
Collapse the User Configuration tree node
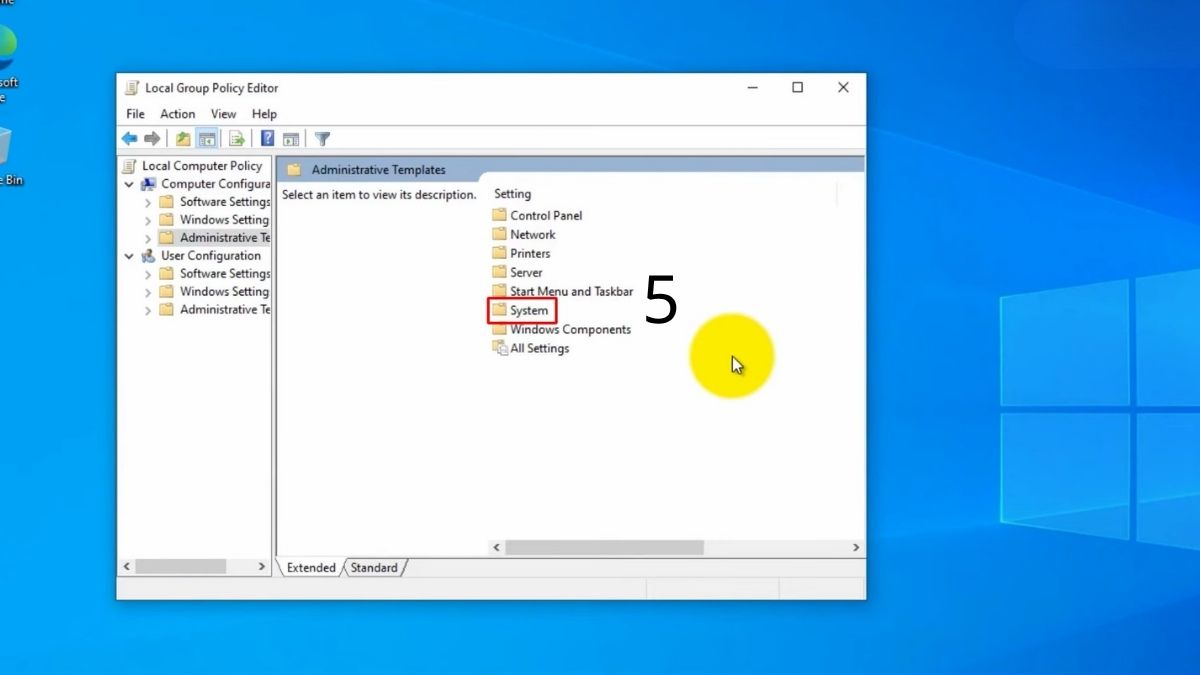129,256
